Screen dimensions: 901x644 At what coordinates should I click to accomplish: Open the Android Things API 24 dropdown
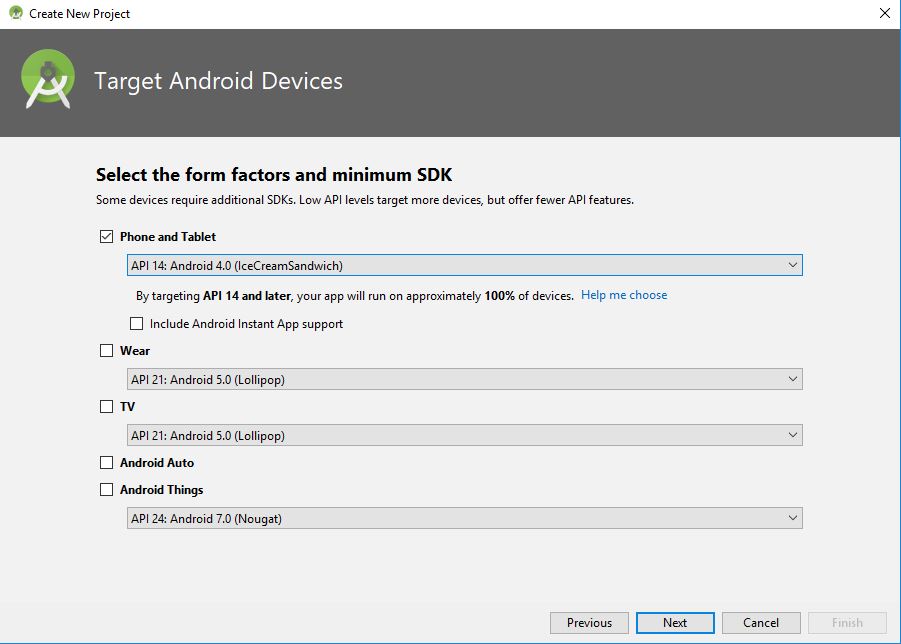(464, 518)
